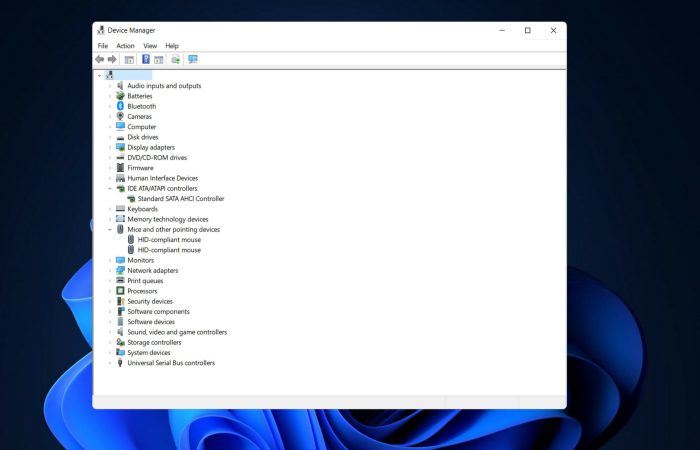Expand the Monitors category arrow
The image size is (700, 450).
click(x=110, y=260)
